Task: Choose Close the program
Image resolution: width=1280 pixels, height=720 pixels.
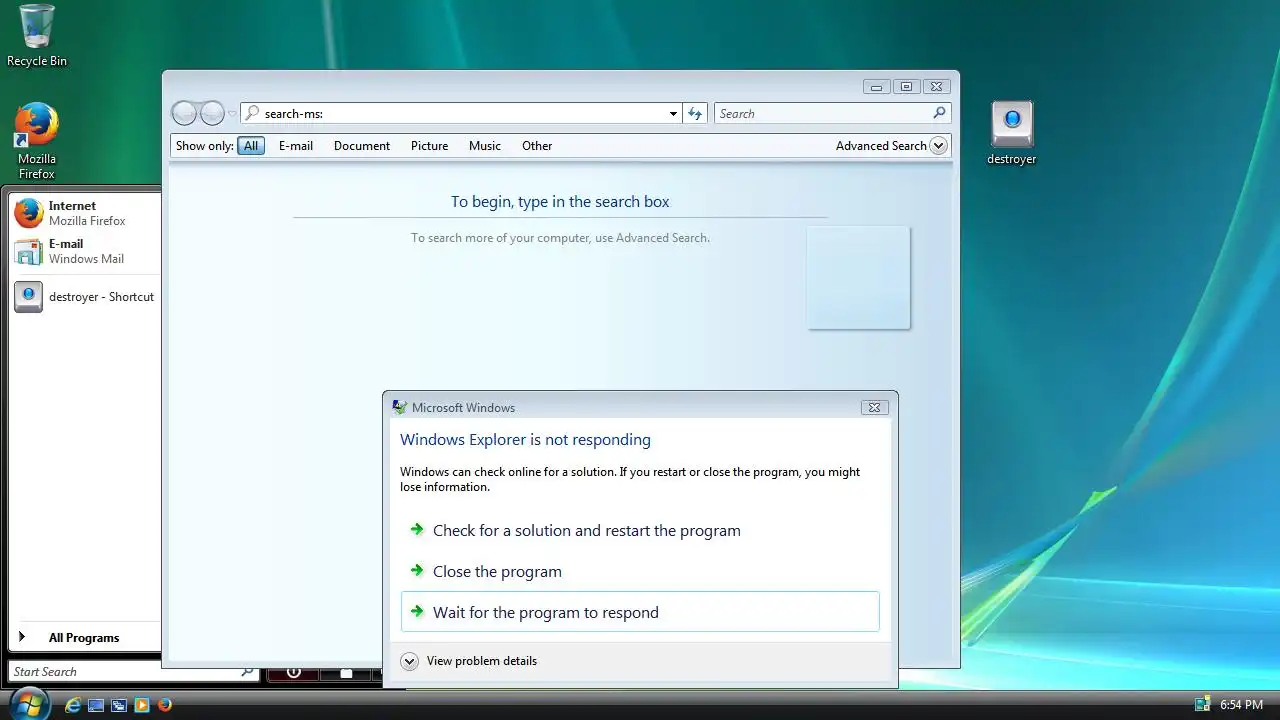Action: pyautogui.click(x=640, y=571)
